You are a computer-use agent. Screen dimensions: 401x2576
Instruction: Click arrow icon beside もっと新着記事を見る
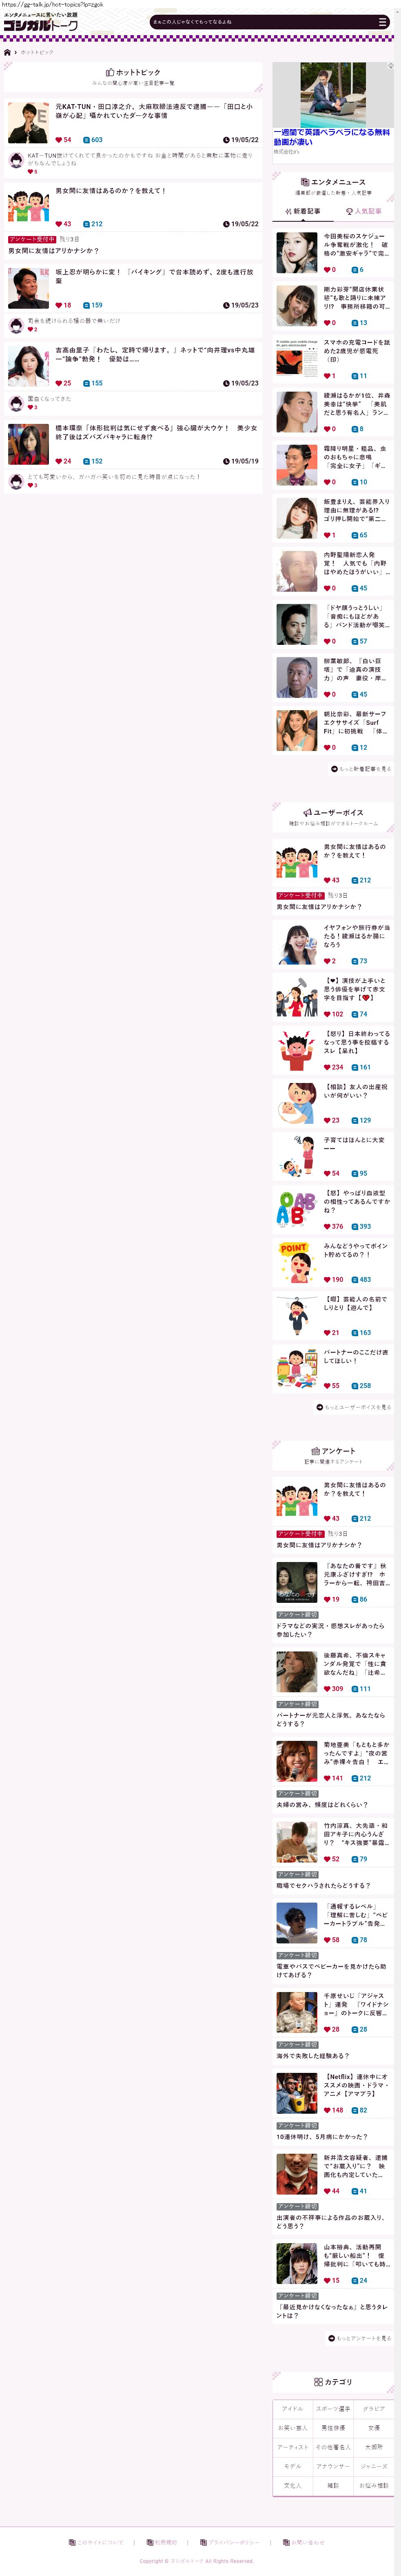(x=334, y=769)
